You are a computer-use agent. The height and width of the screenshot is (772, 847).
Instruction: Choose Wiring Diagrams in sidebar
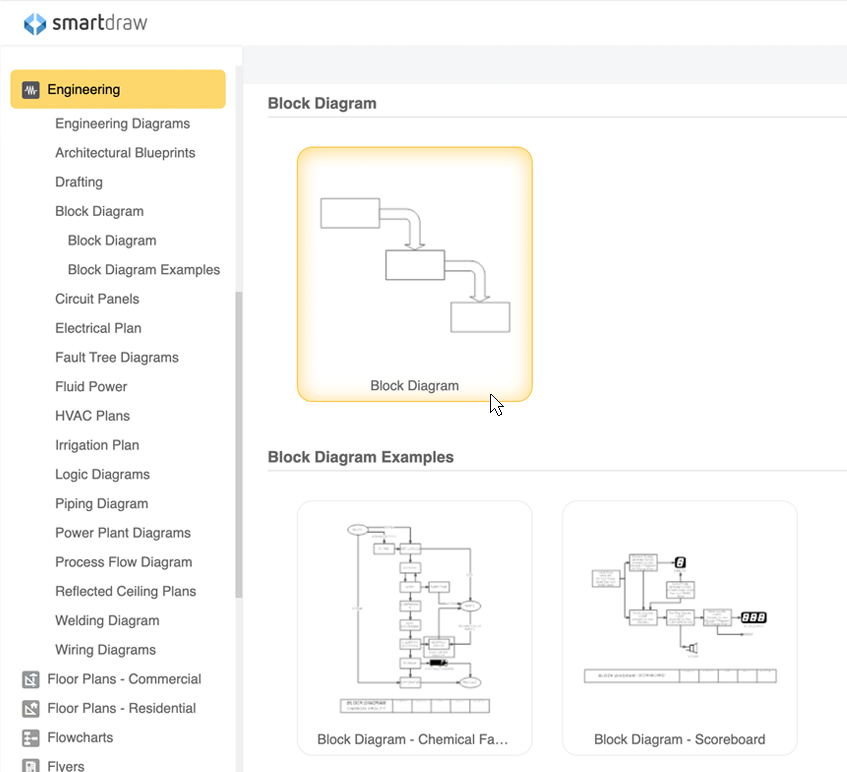pyautogui.click(x=105, y=649)
